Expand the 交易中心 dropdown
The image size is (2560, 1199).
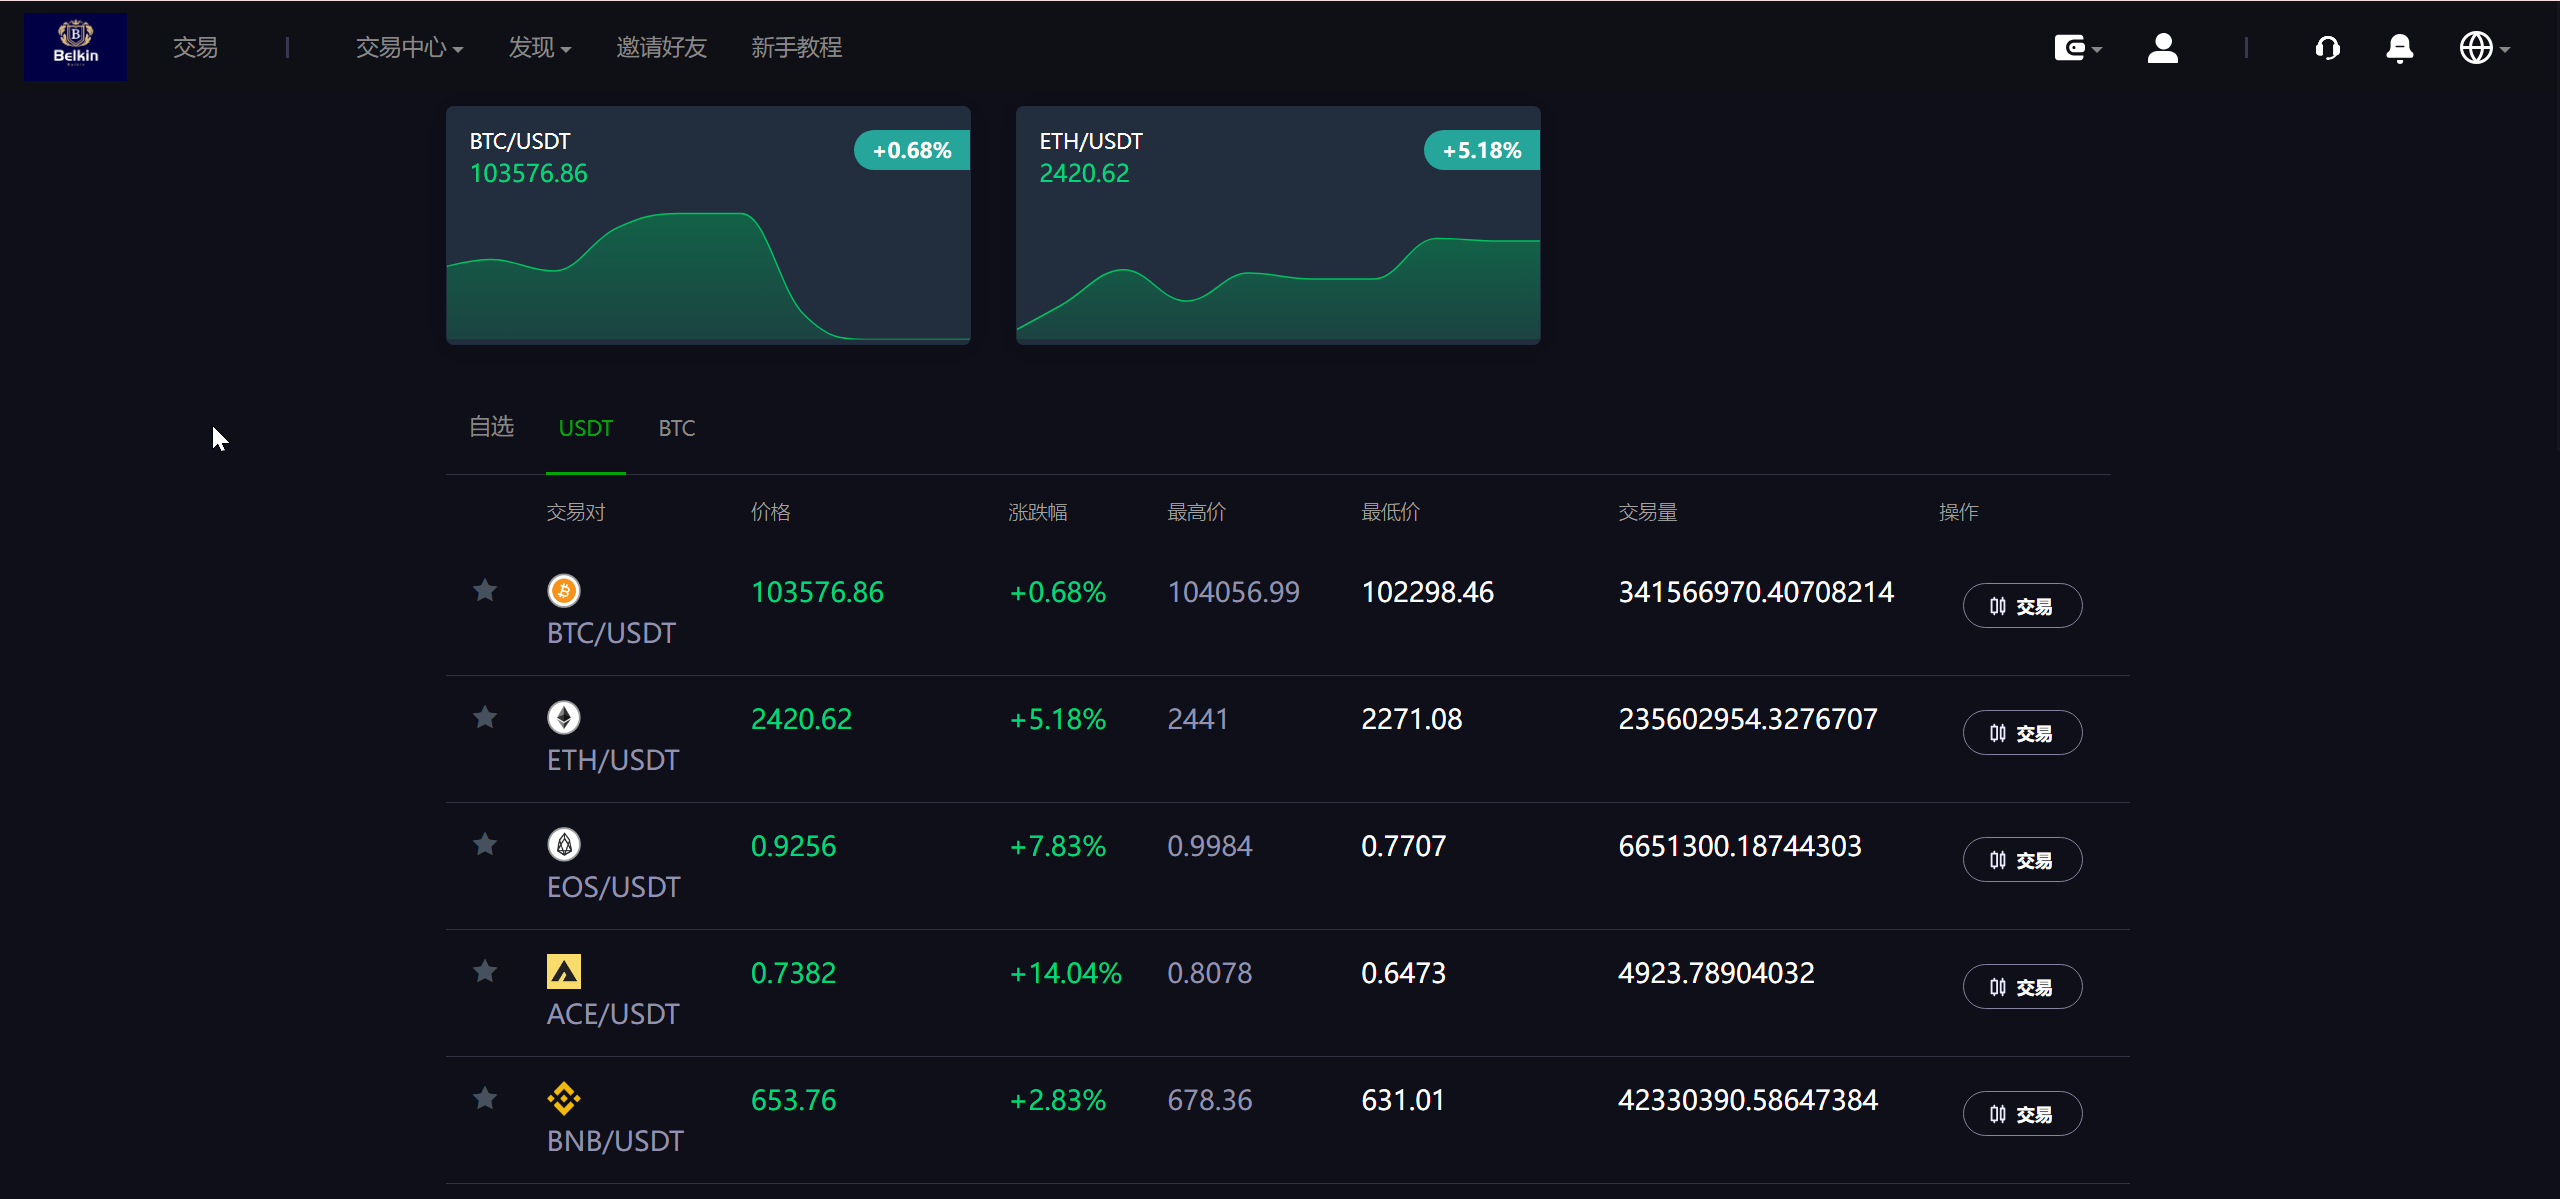tap(409, 47)
